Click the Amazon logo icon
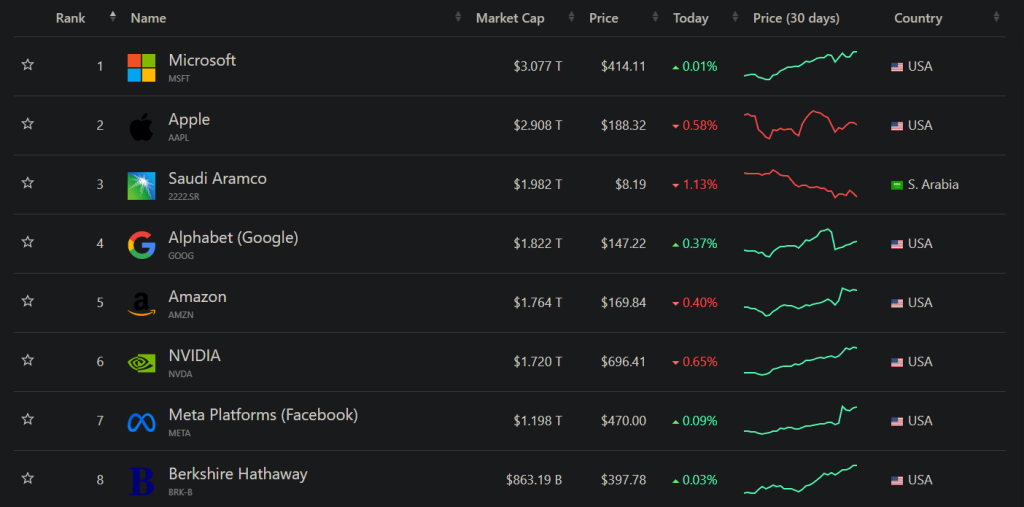Viewport: 1024px width, 507px height. pos(141,304)
